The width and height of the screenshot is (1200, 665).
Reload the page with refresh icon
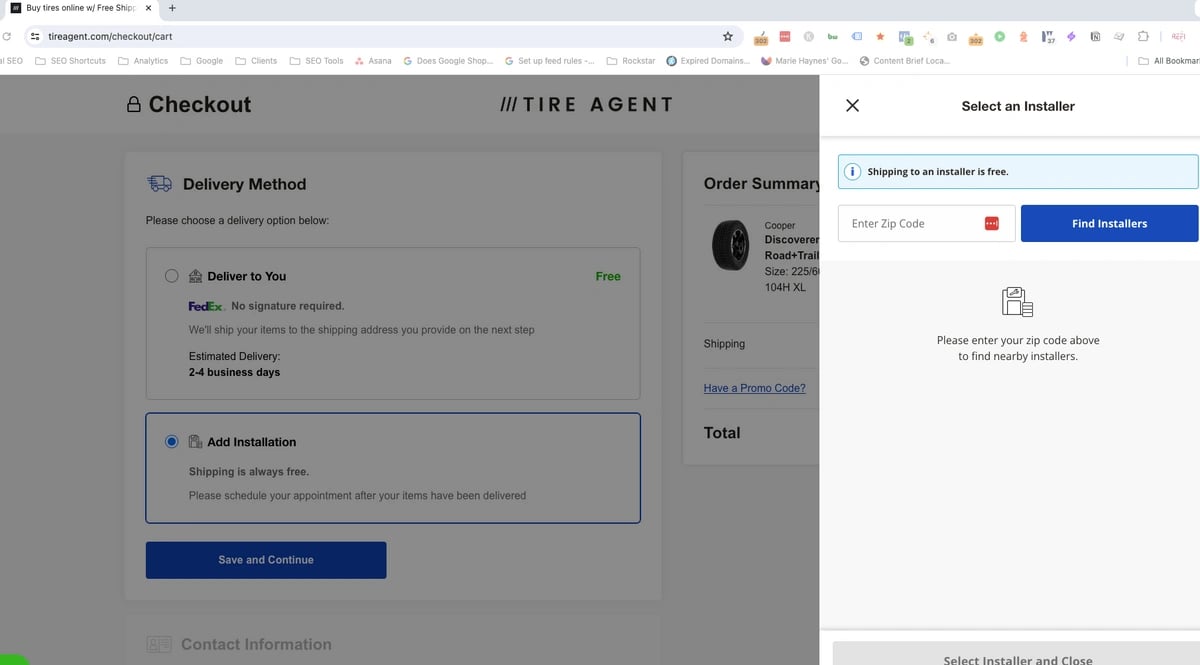coord(8,36)
